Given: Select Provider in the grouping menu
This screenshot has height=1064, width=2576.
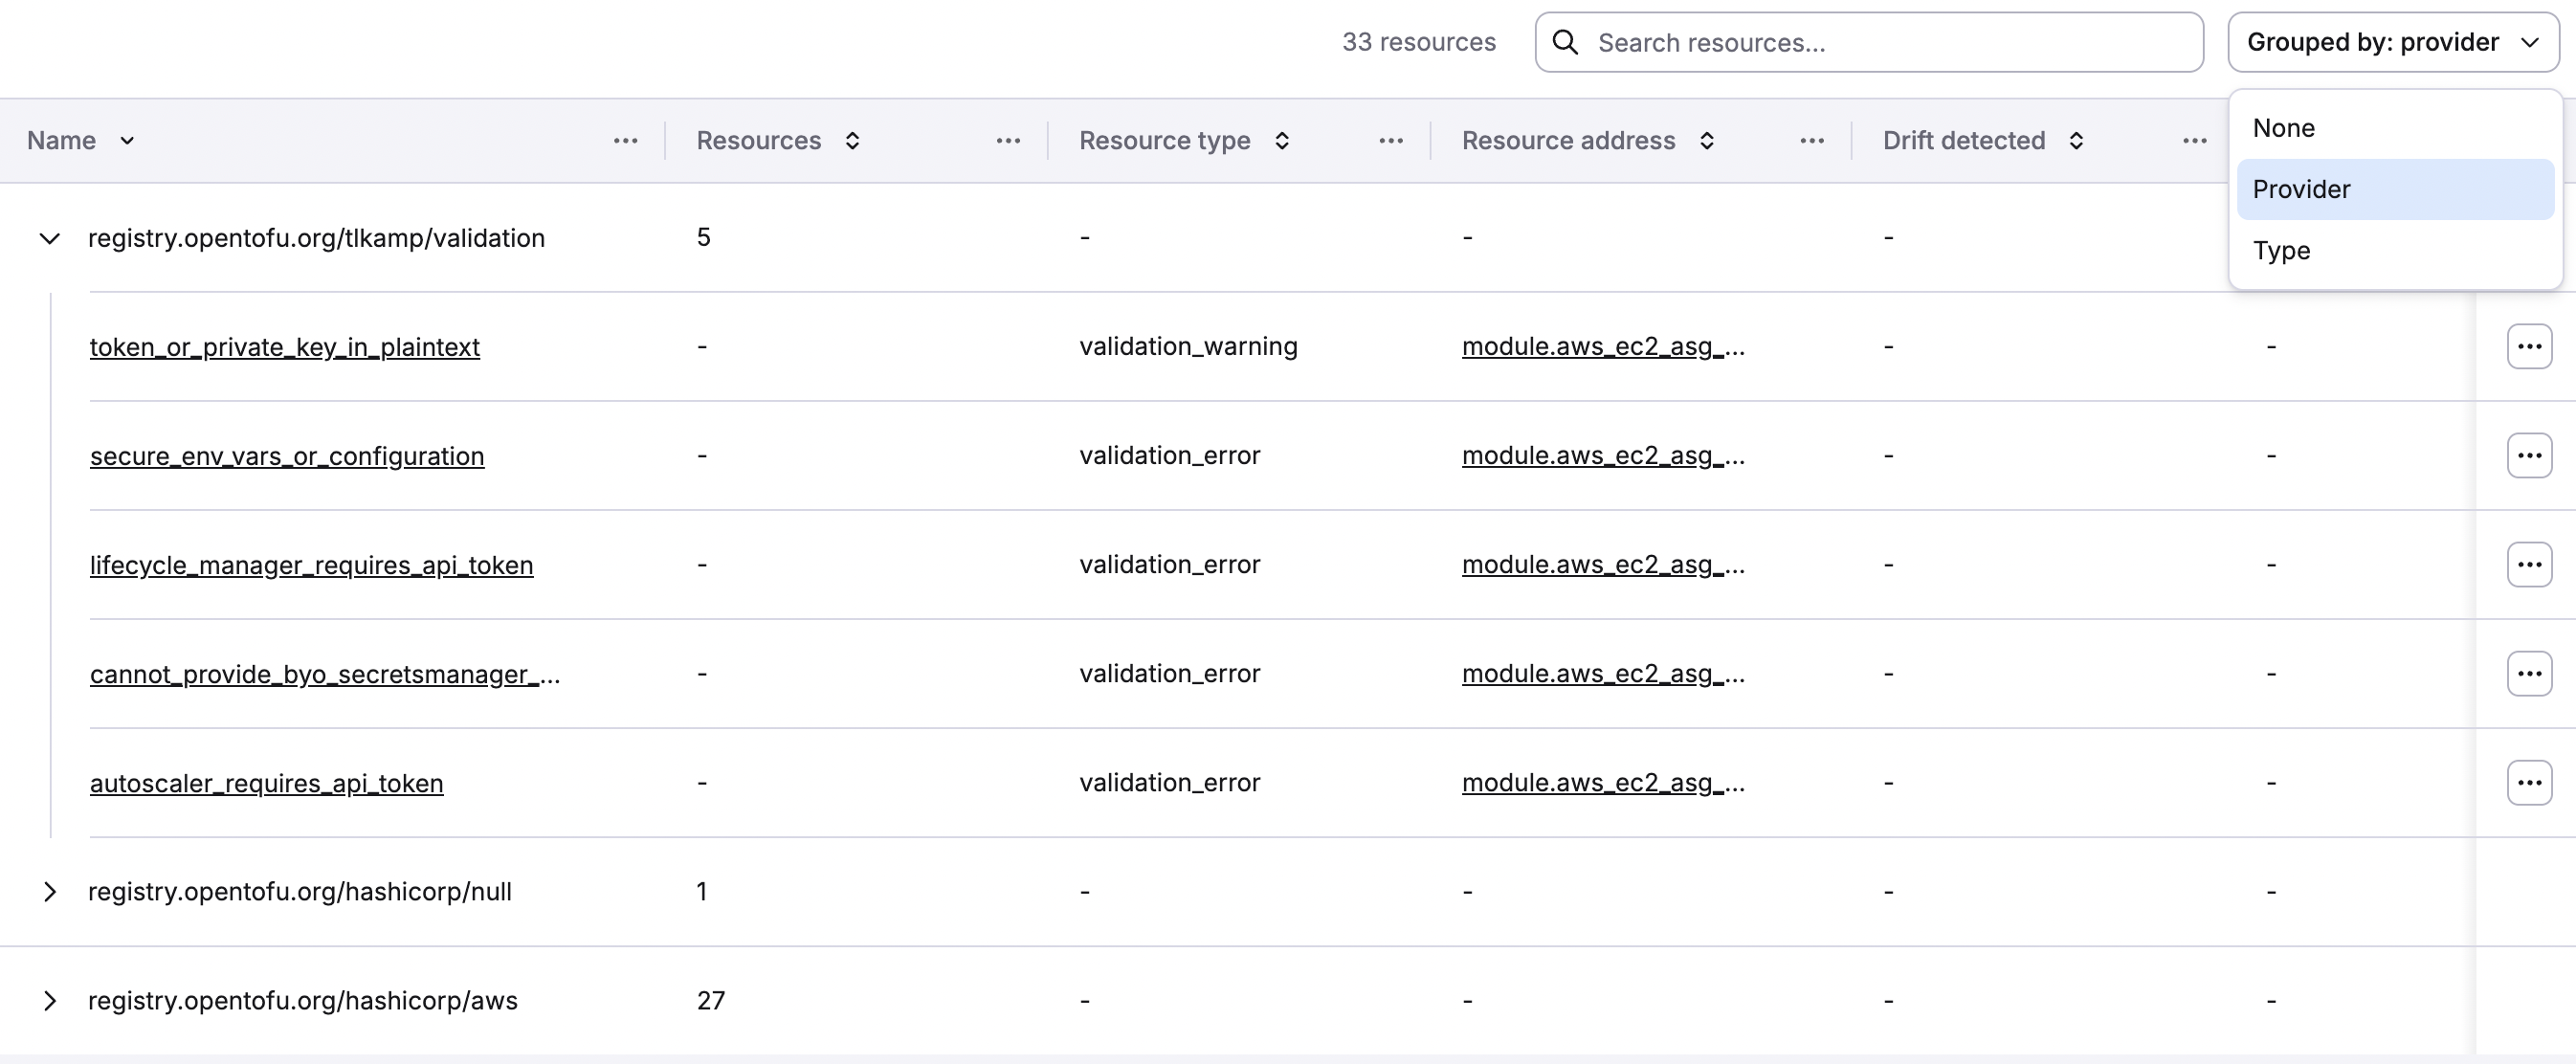Looking at the screenshot, I should tap(2301, 189).
